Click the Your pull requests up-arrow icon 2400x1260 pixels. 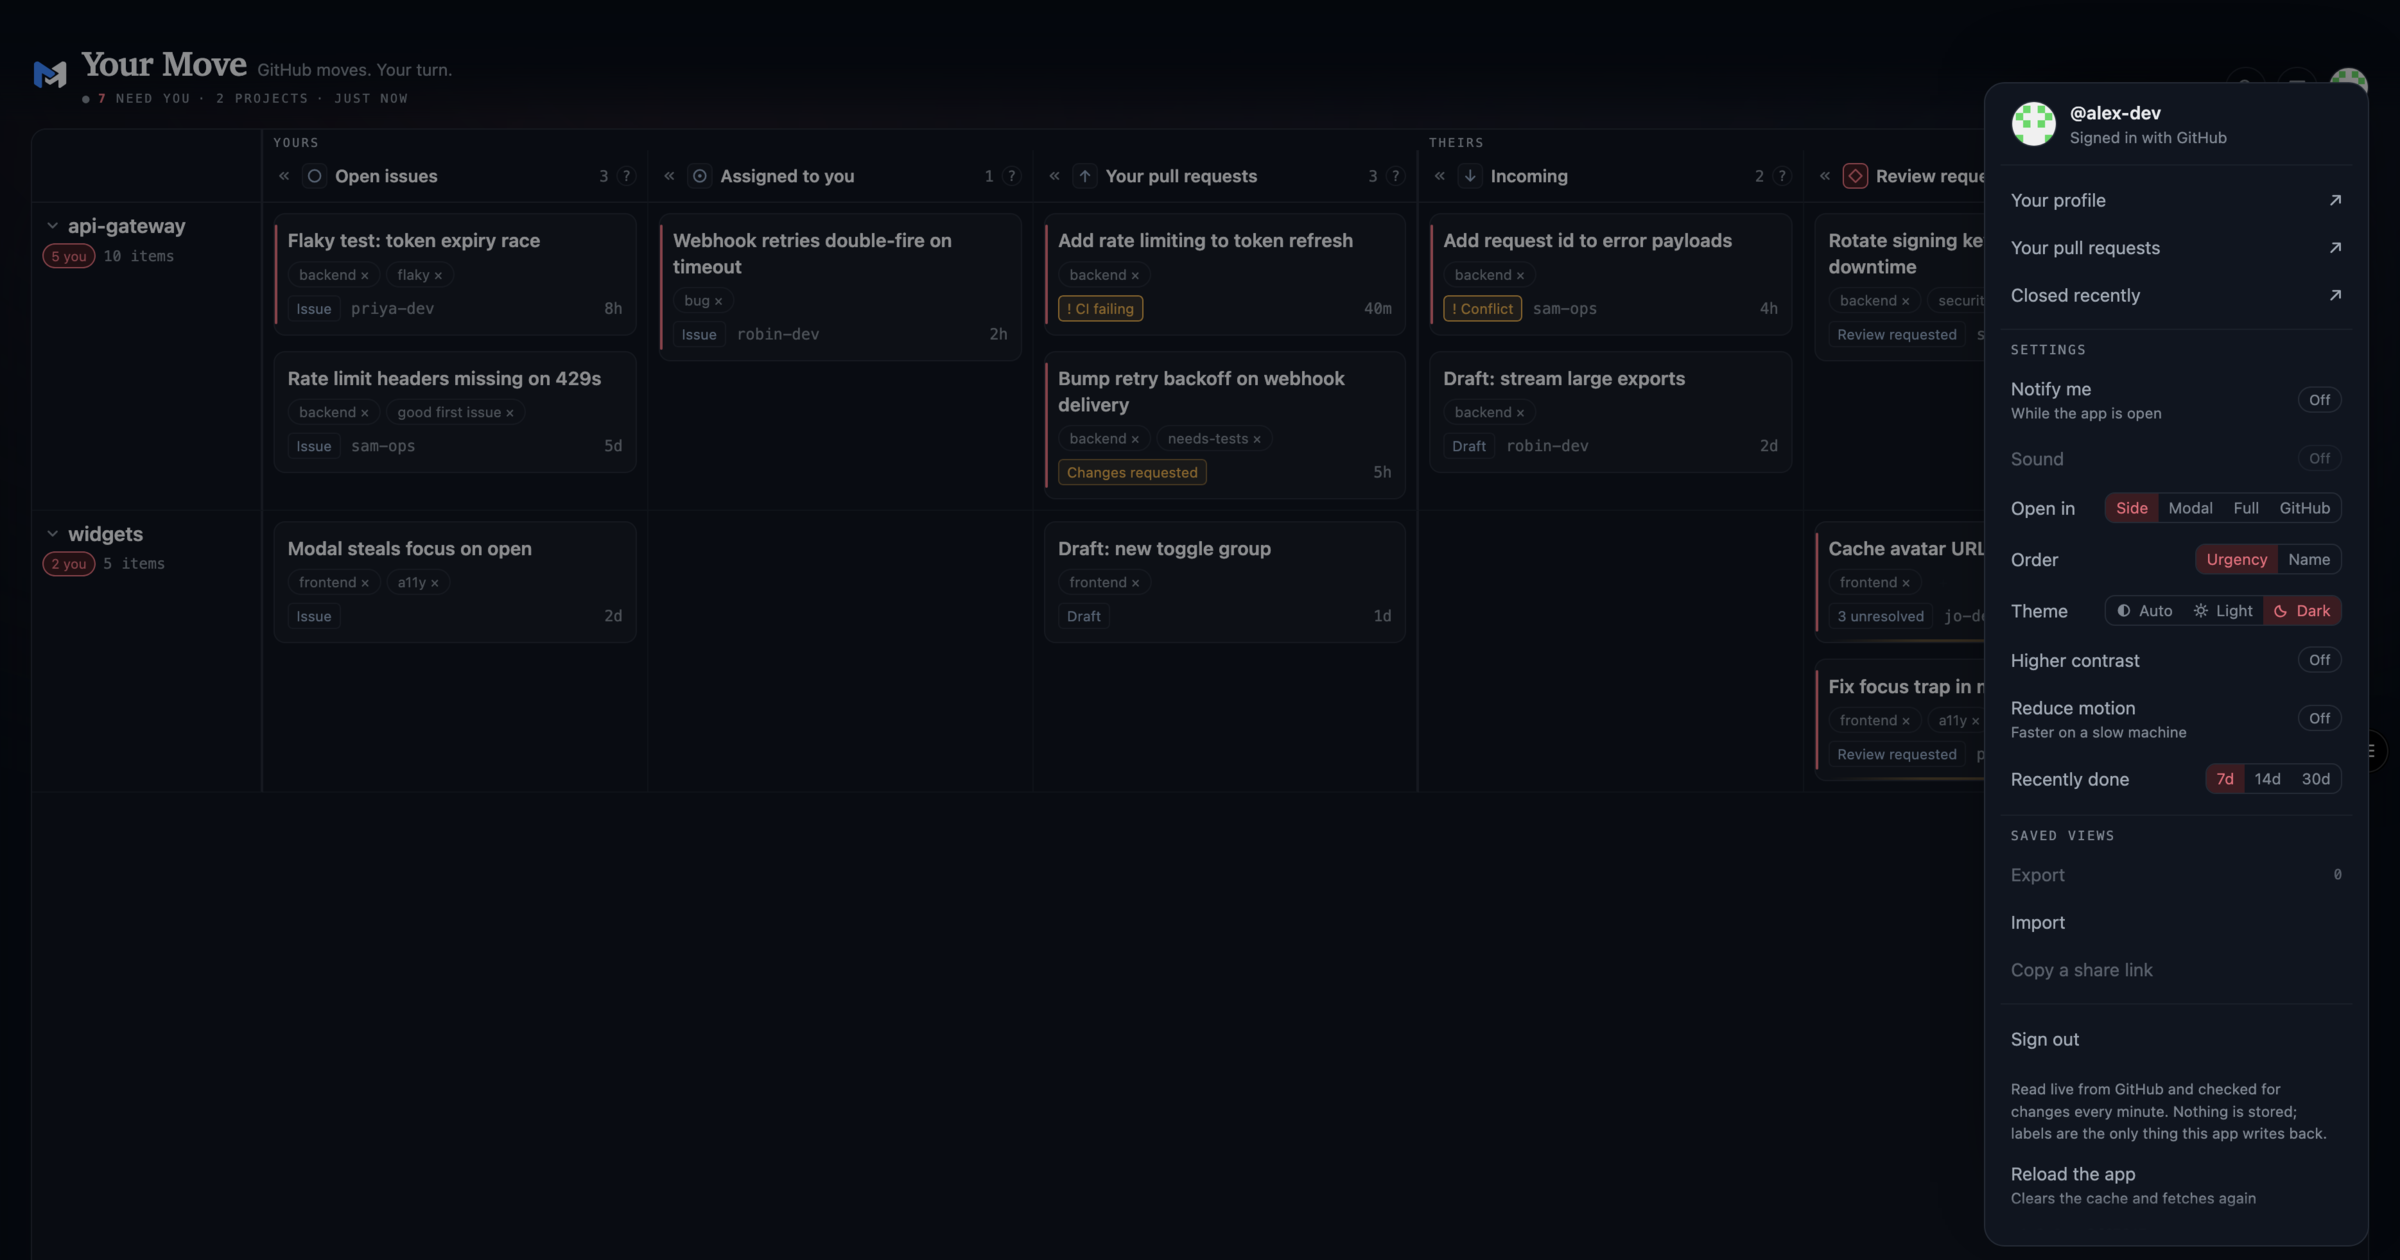pos(1085,176)
